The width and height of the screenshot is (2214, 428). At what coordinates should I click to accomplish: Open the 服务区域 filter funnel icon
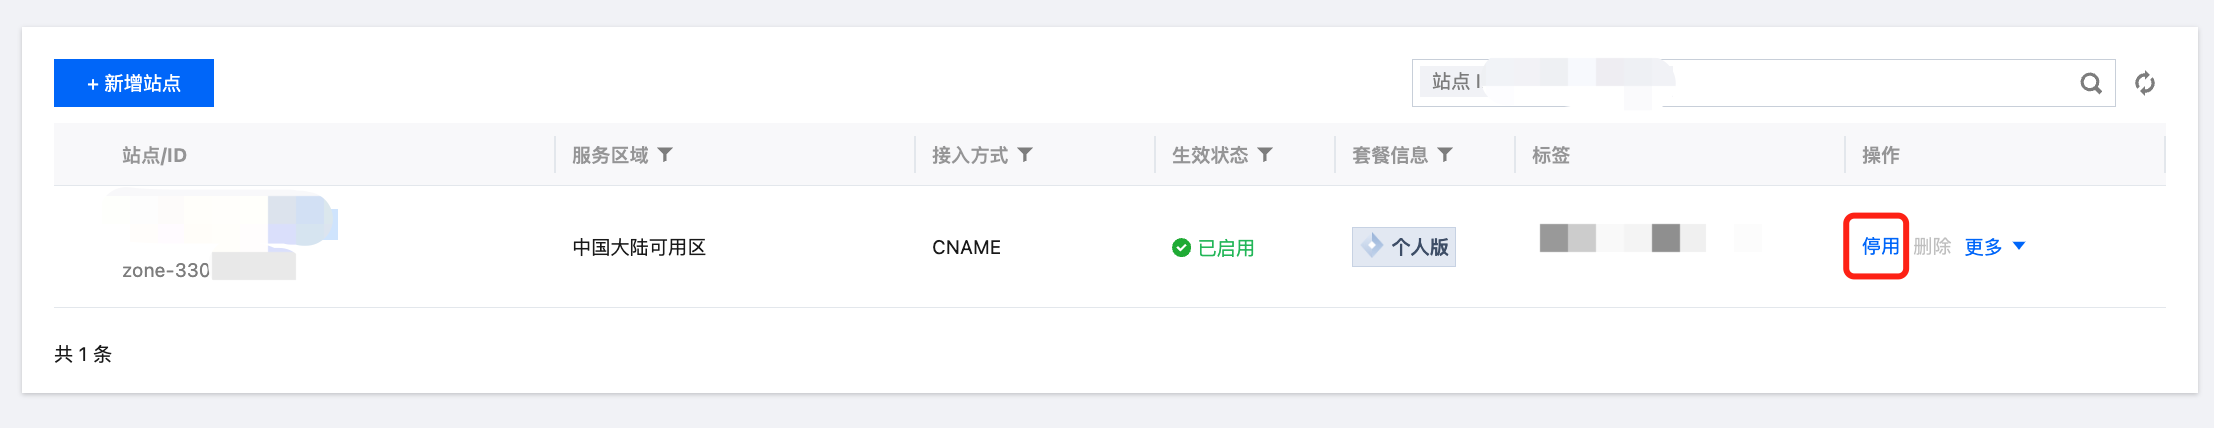[665, 155]
